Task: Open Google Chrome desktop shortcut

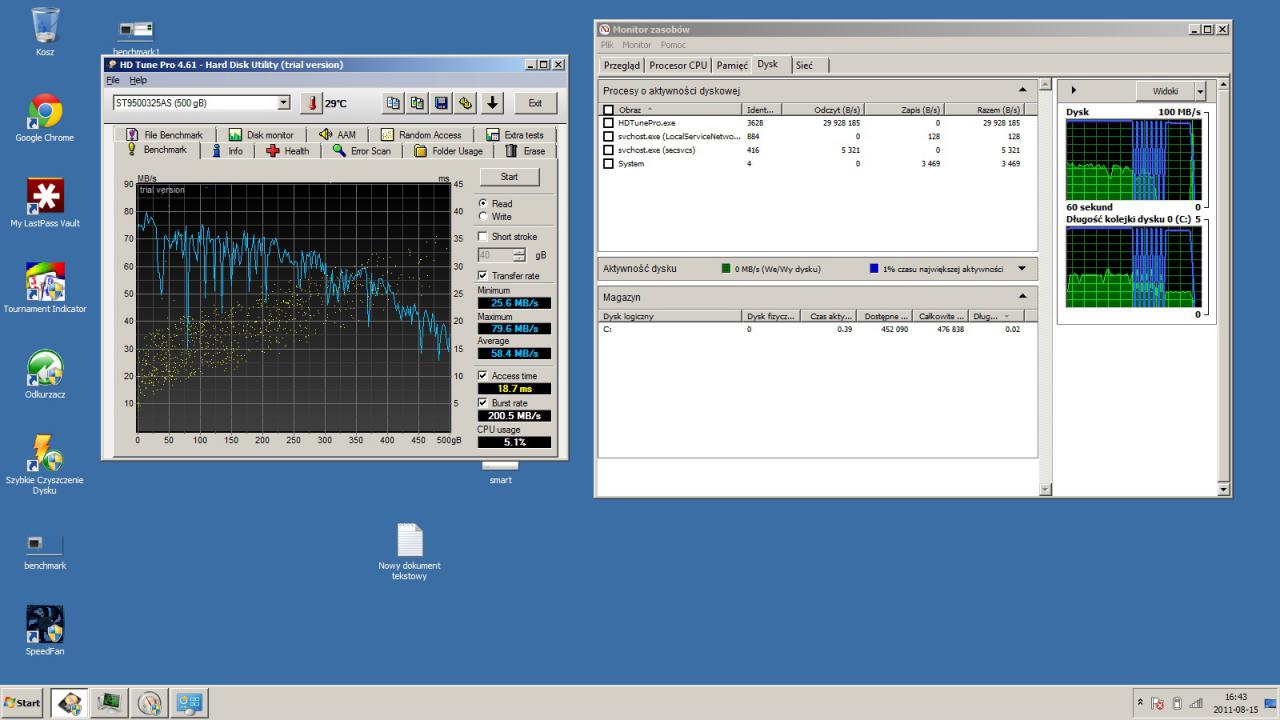Action: [45, 118]
